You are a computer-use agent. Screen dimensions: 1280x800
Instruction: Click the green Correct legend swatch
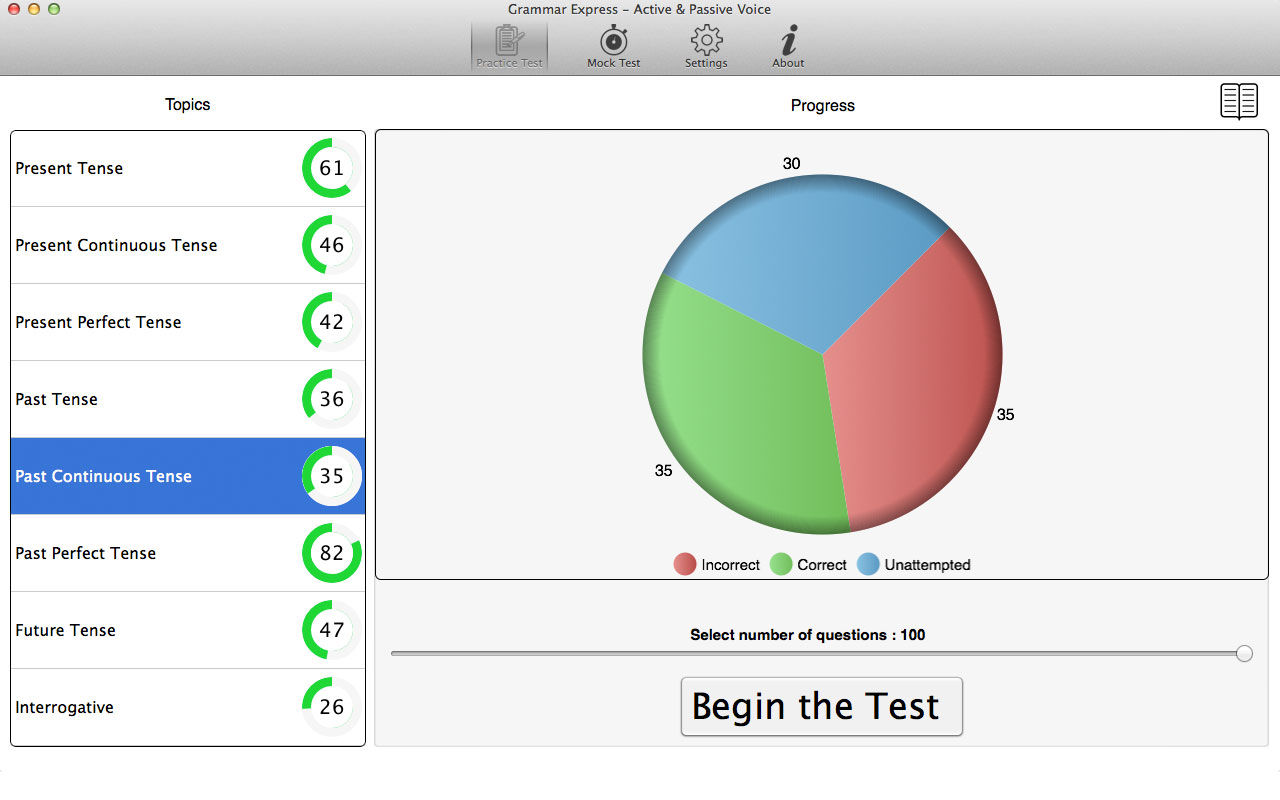tap(781, 565)
